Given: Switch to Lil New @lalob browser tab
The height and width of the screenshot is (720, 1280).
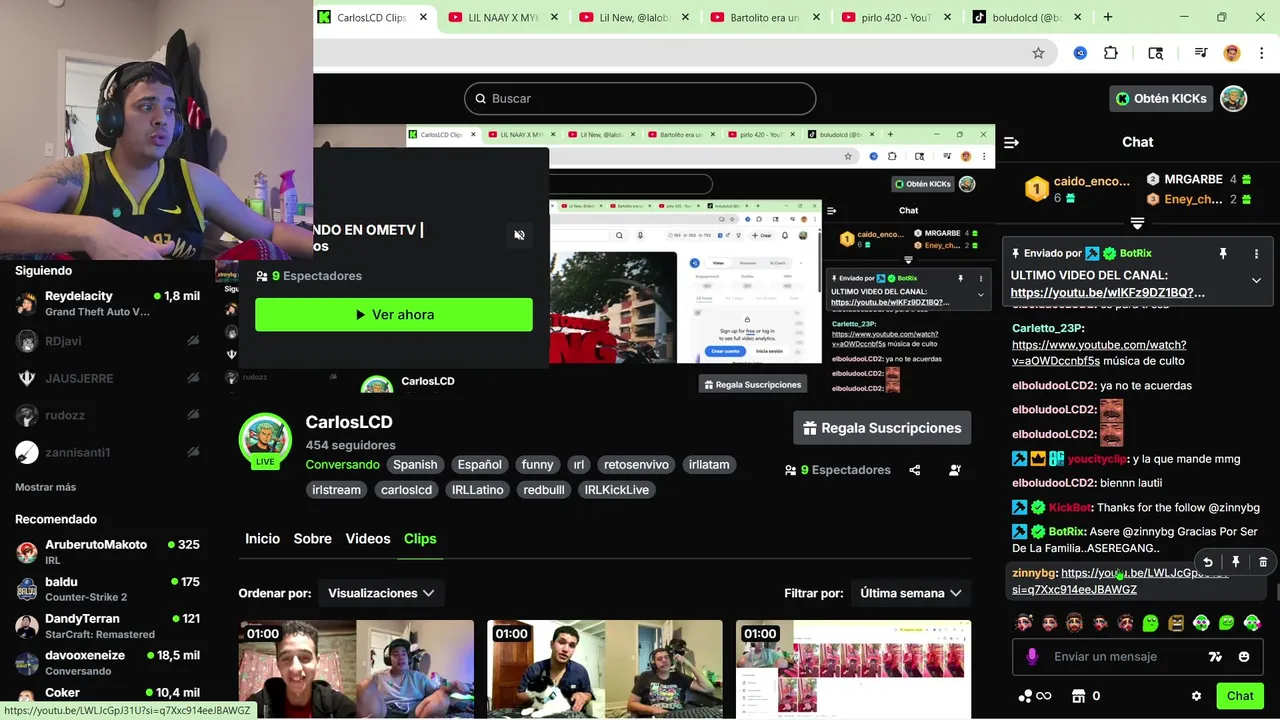Looking at the screenshot, I should pos(635,17).
